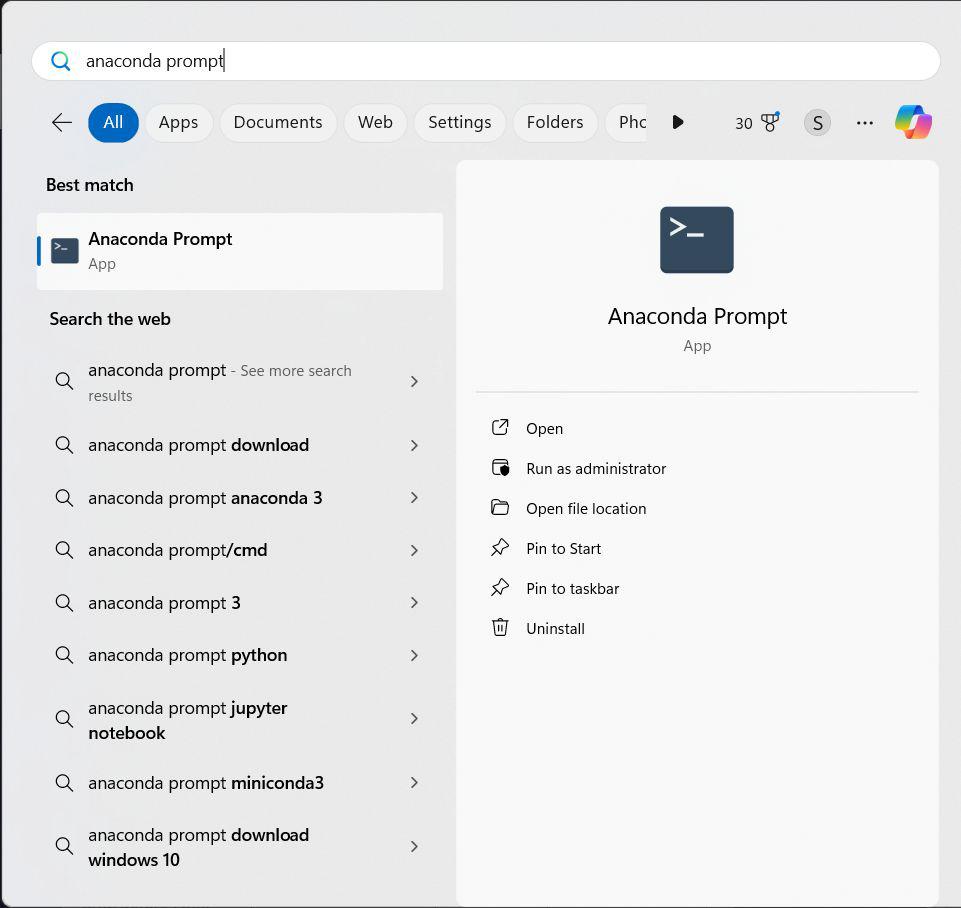The height and width of the screenshot is (908, 961).
Task: Expand the 'anaconda prompt download' suggestion chevron
Action: (414, 445)
